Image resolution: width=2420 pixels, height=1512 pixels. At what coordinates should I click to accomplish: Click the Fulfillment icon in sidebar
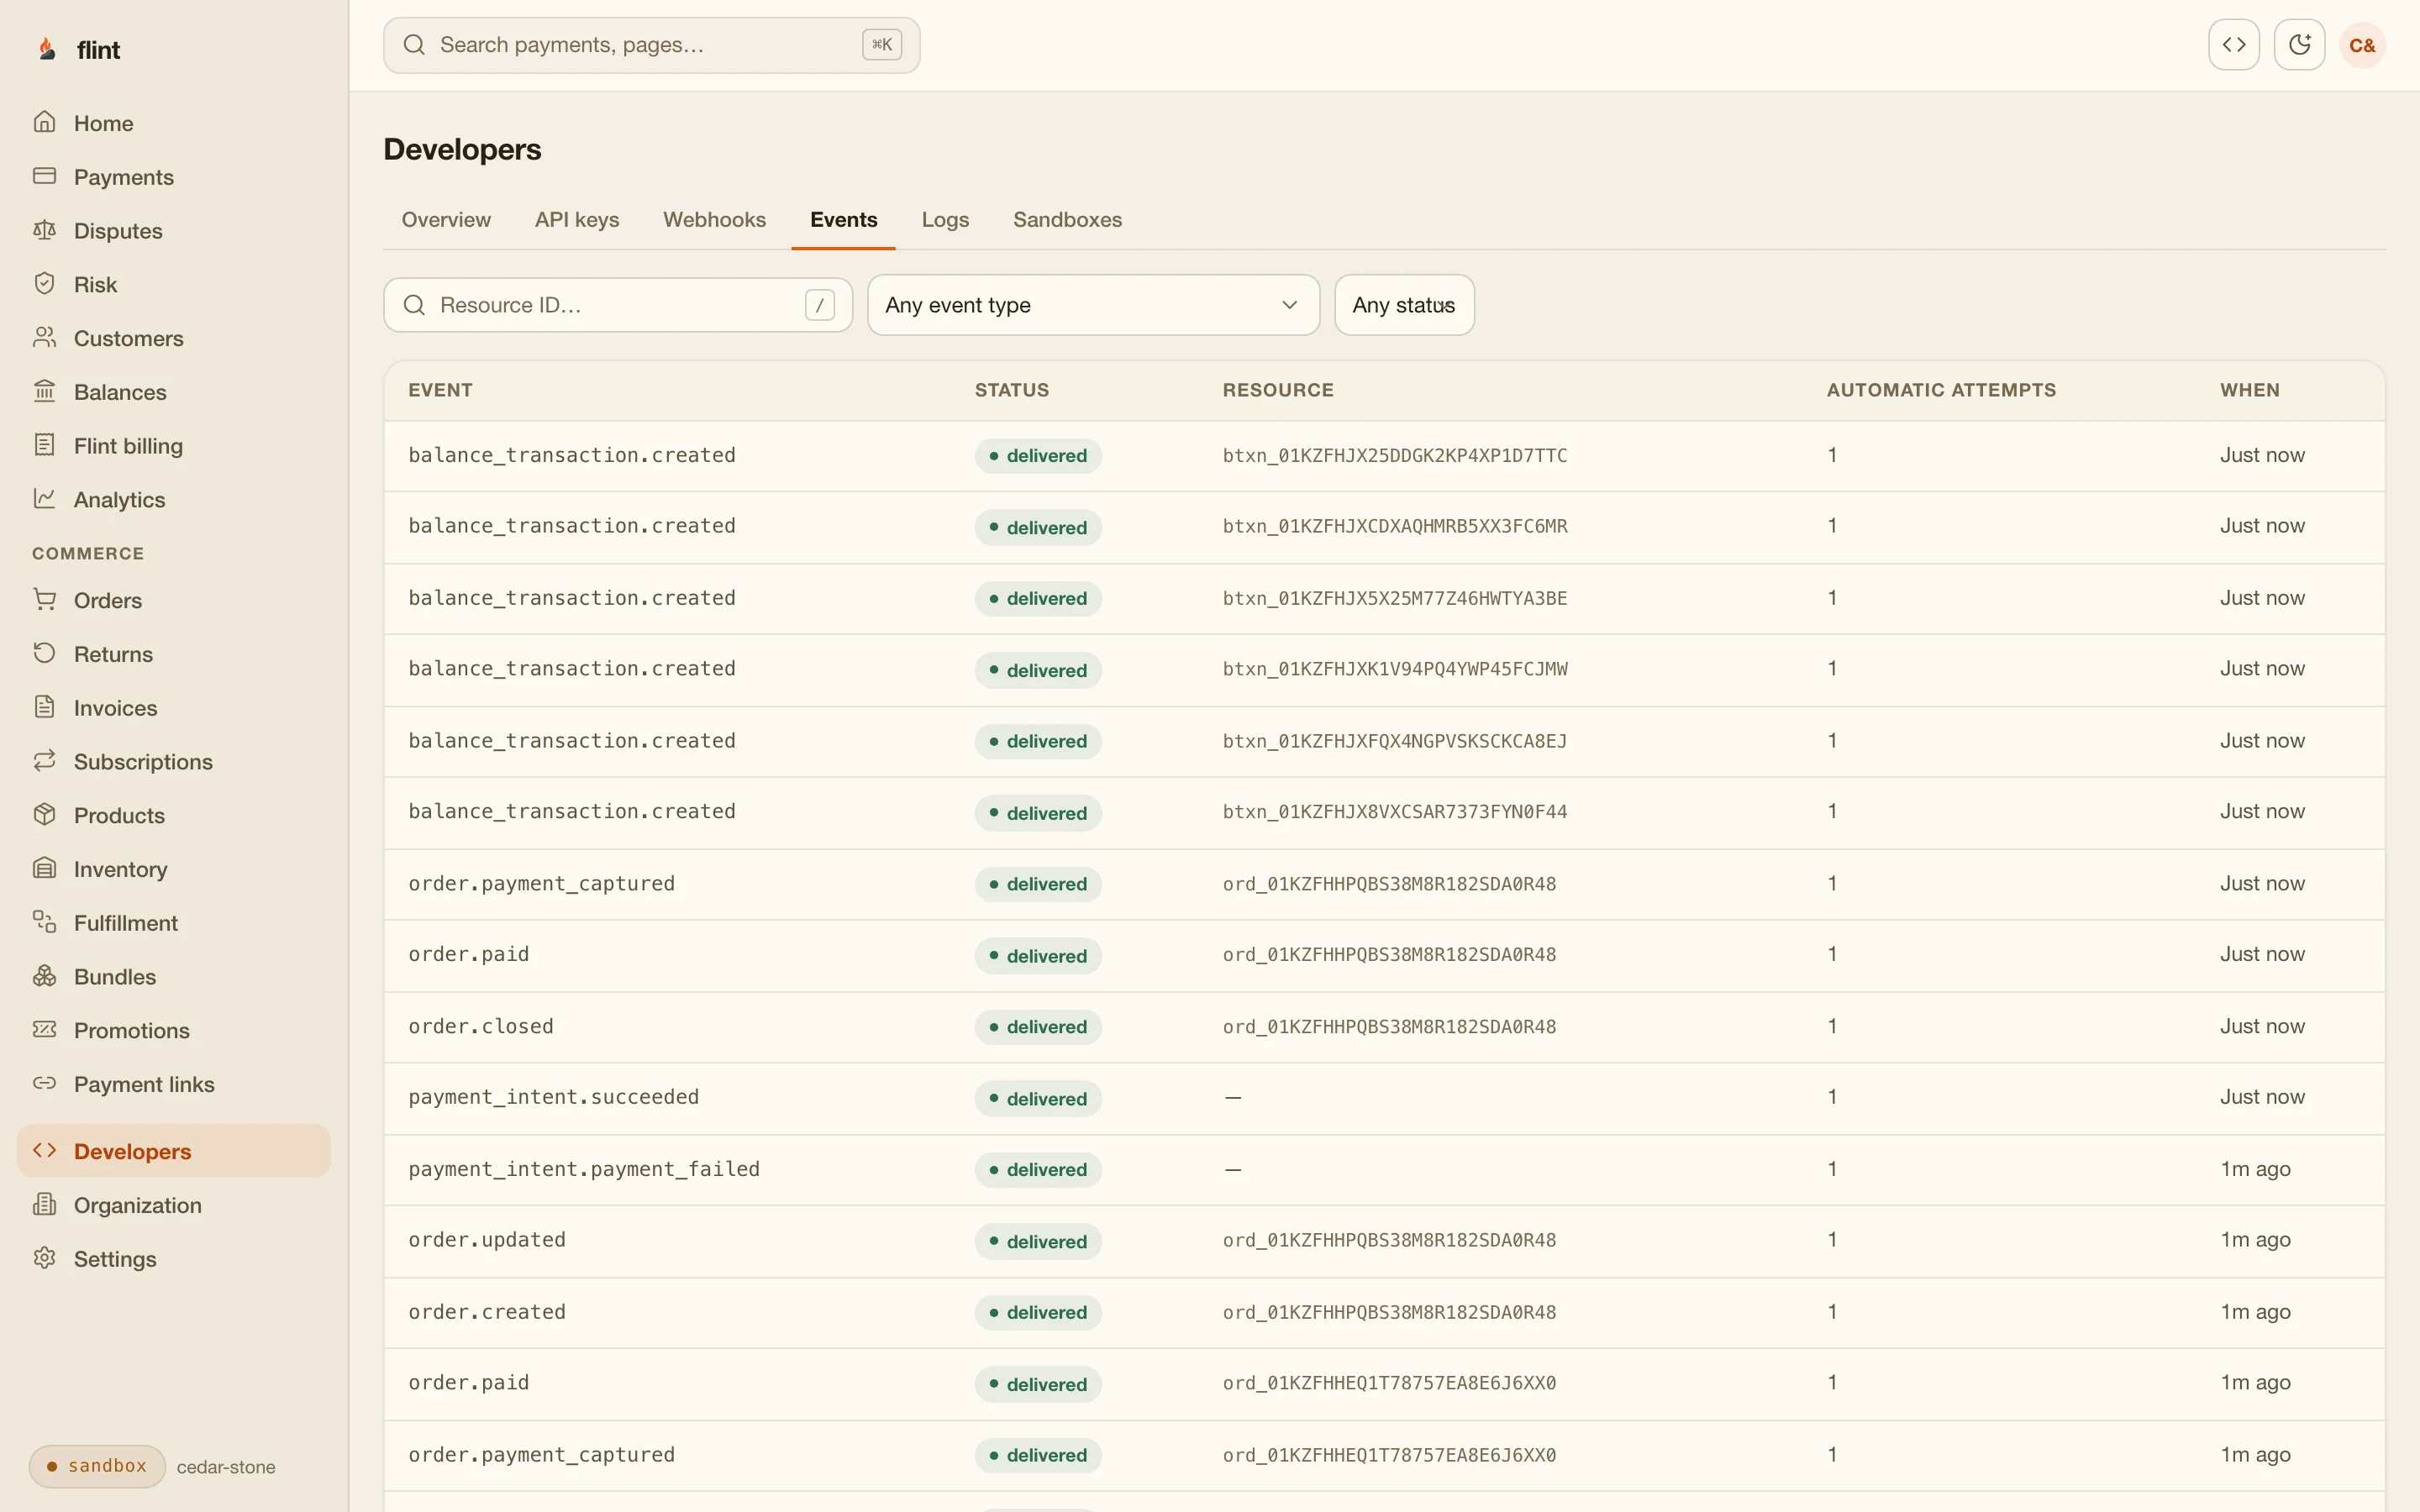(44, 922)
